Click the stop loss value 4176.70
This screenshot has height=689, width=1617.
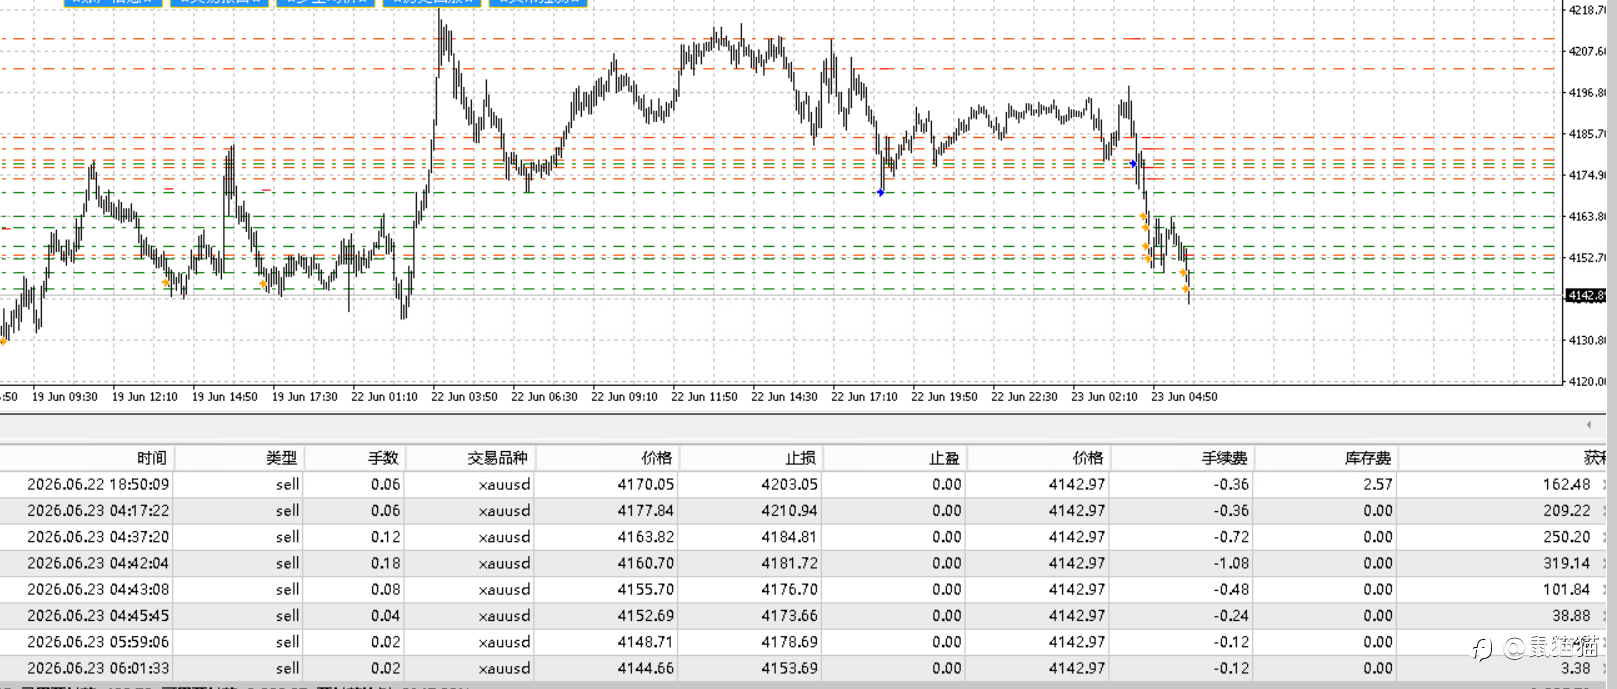click(789, 589)
